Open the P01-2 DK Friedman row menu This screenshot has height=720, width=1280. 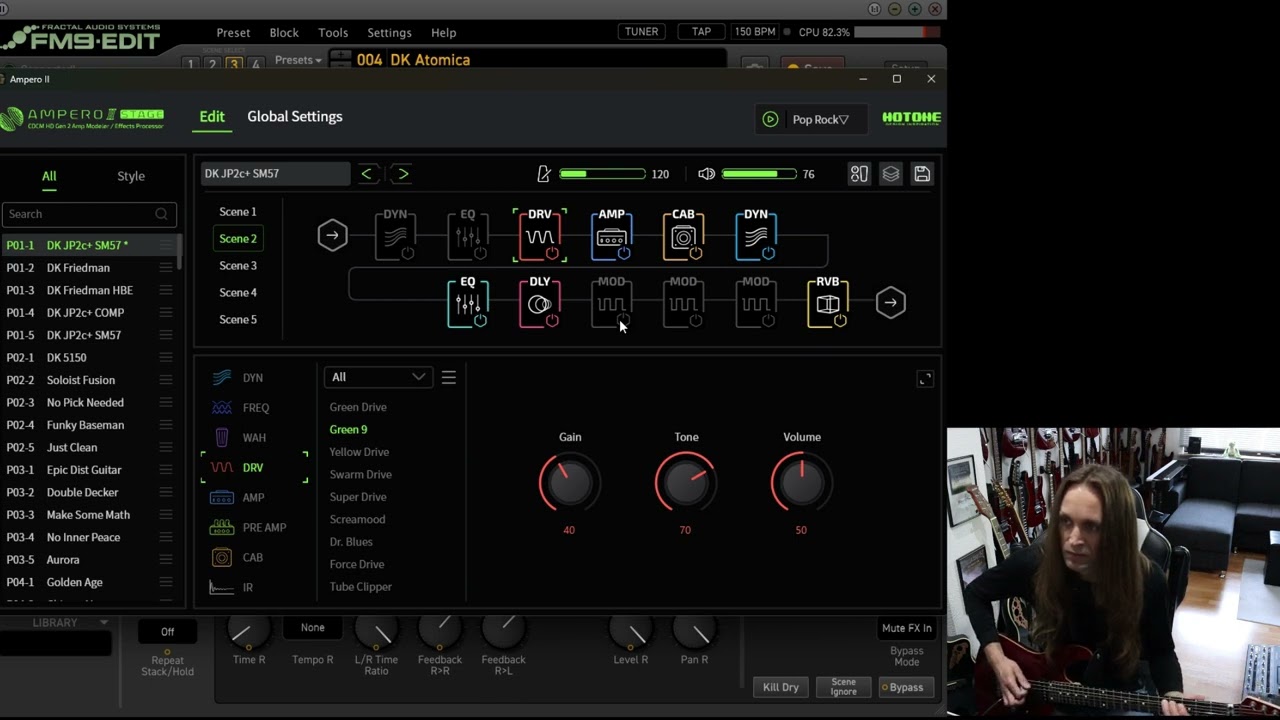[x=166, y=268]
